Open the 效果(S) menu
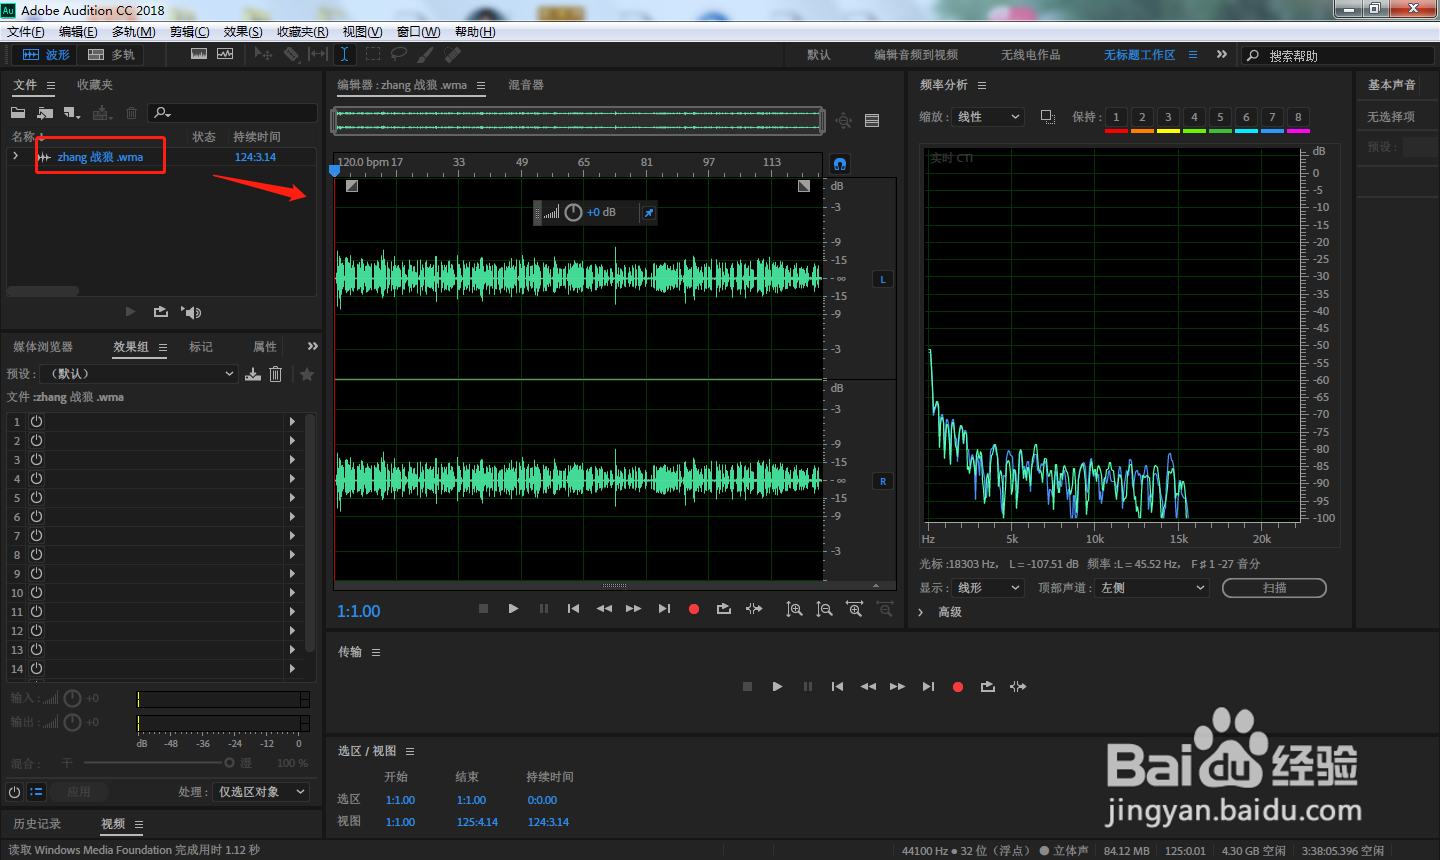 (x=243, y=32)
